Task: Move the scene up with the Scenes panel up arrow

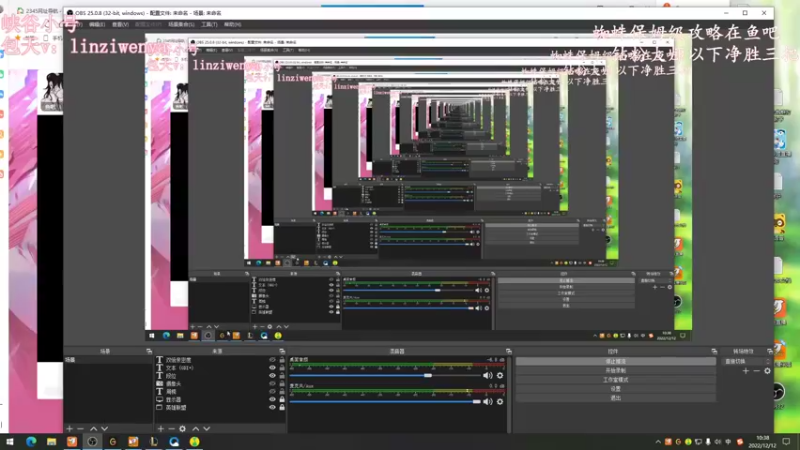Action: tap(93, 429)
